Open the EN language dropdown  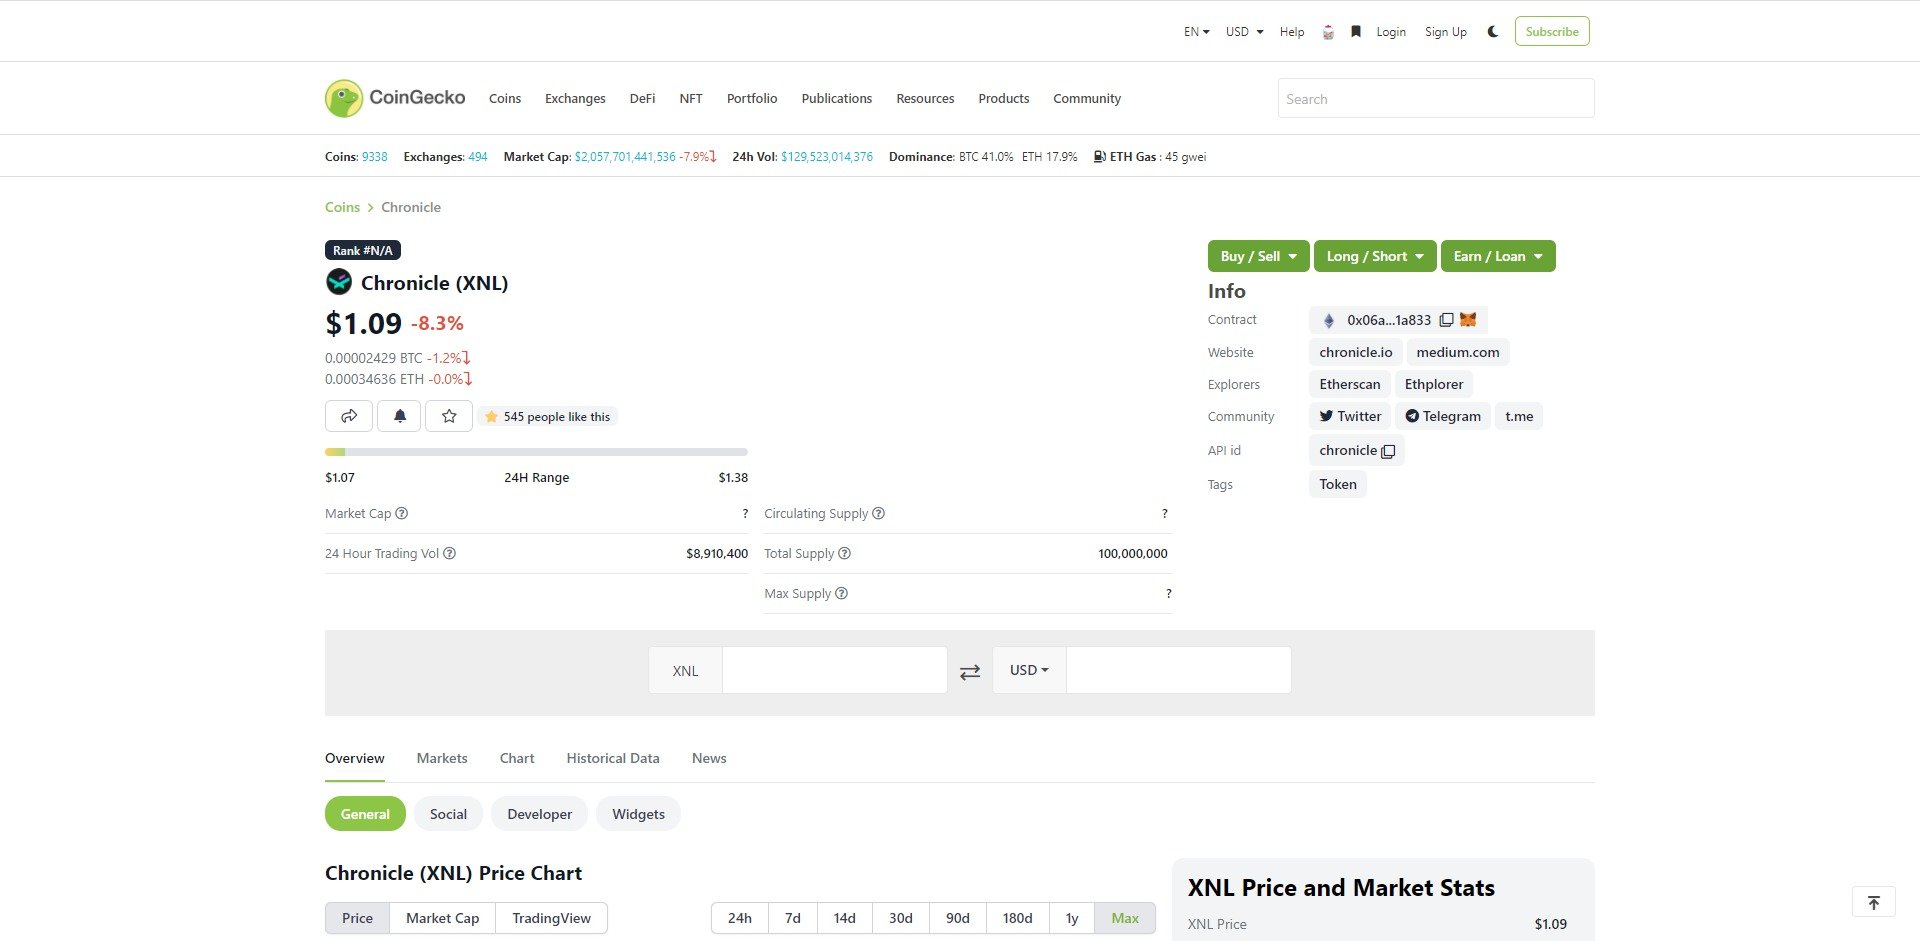(1196, 32)
